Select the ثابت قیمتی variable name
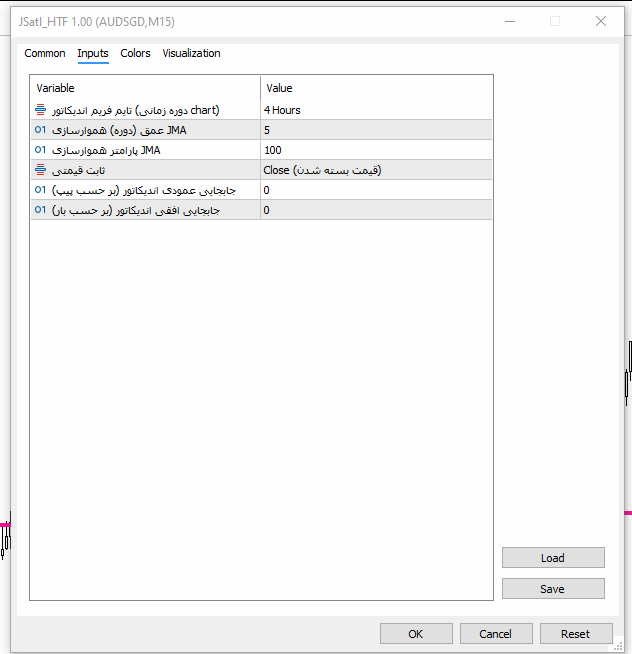 pos(78,171)
